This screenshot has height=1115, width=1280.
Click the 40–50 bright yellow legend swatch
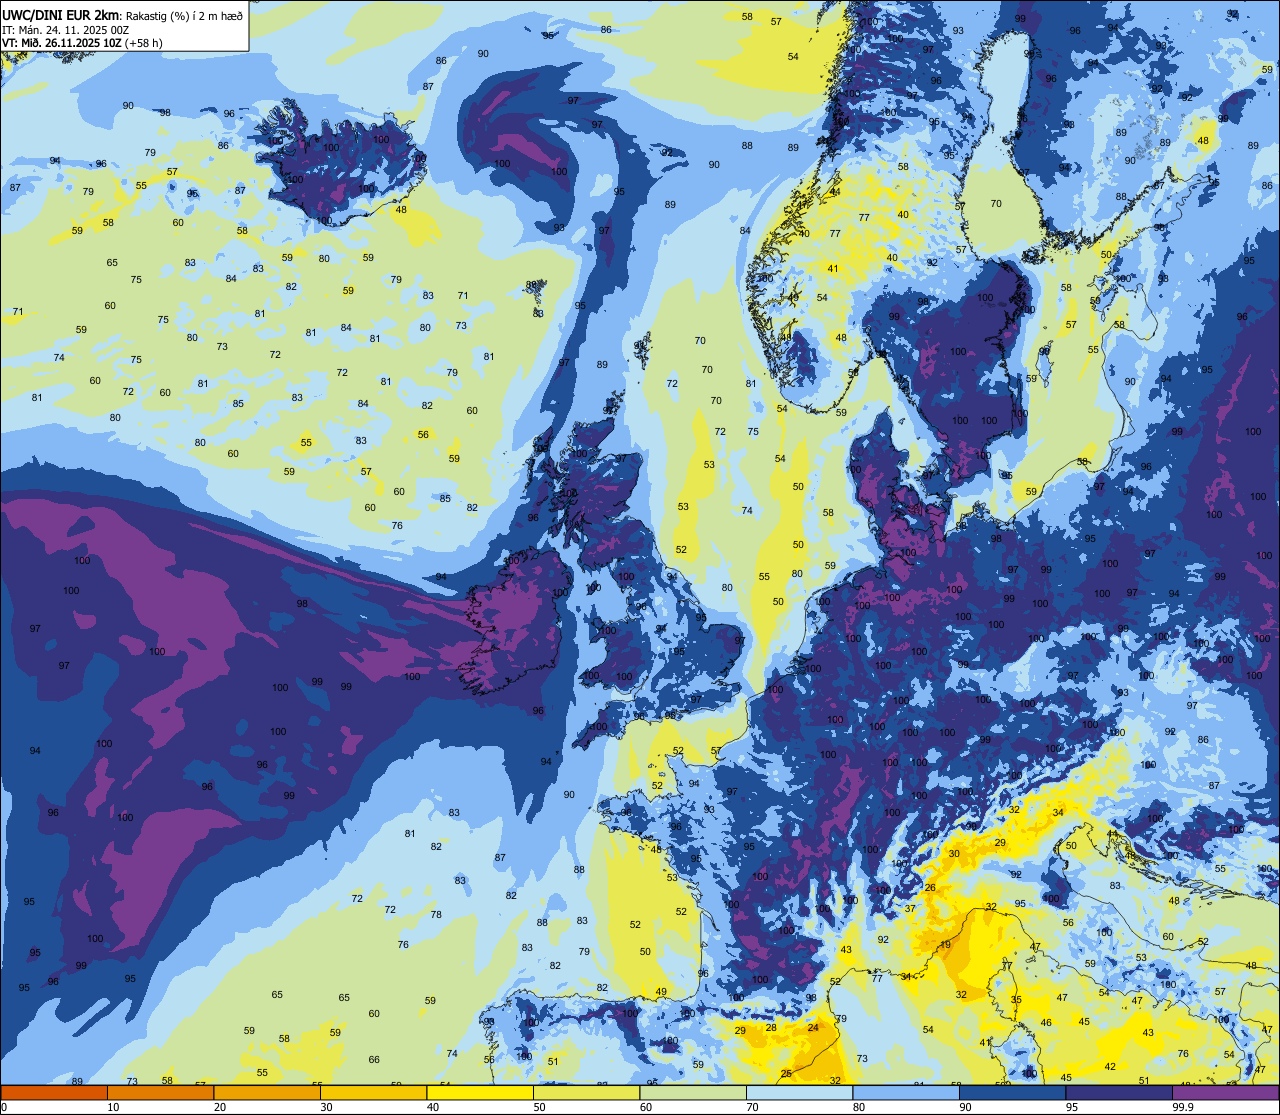click(x=479, y=1093)
